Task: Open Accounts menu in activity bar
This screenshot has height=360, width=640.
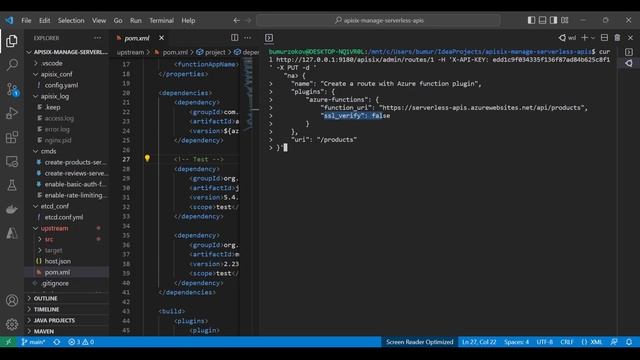Action: click(12, 300)
